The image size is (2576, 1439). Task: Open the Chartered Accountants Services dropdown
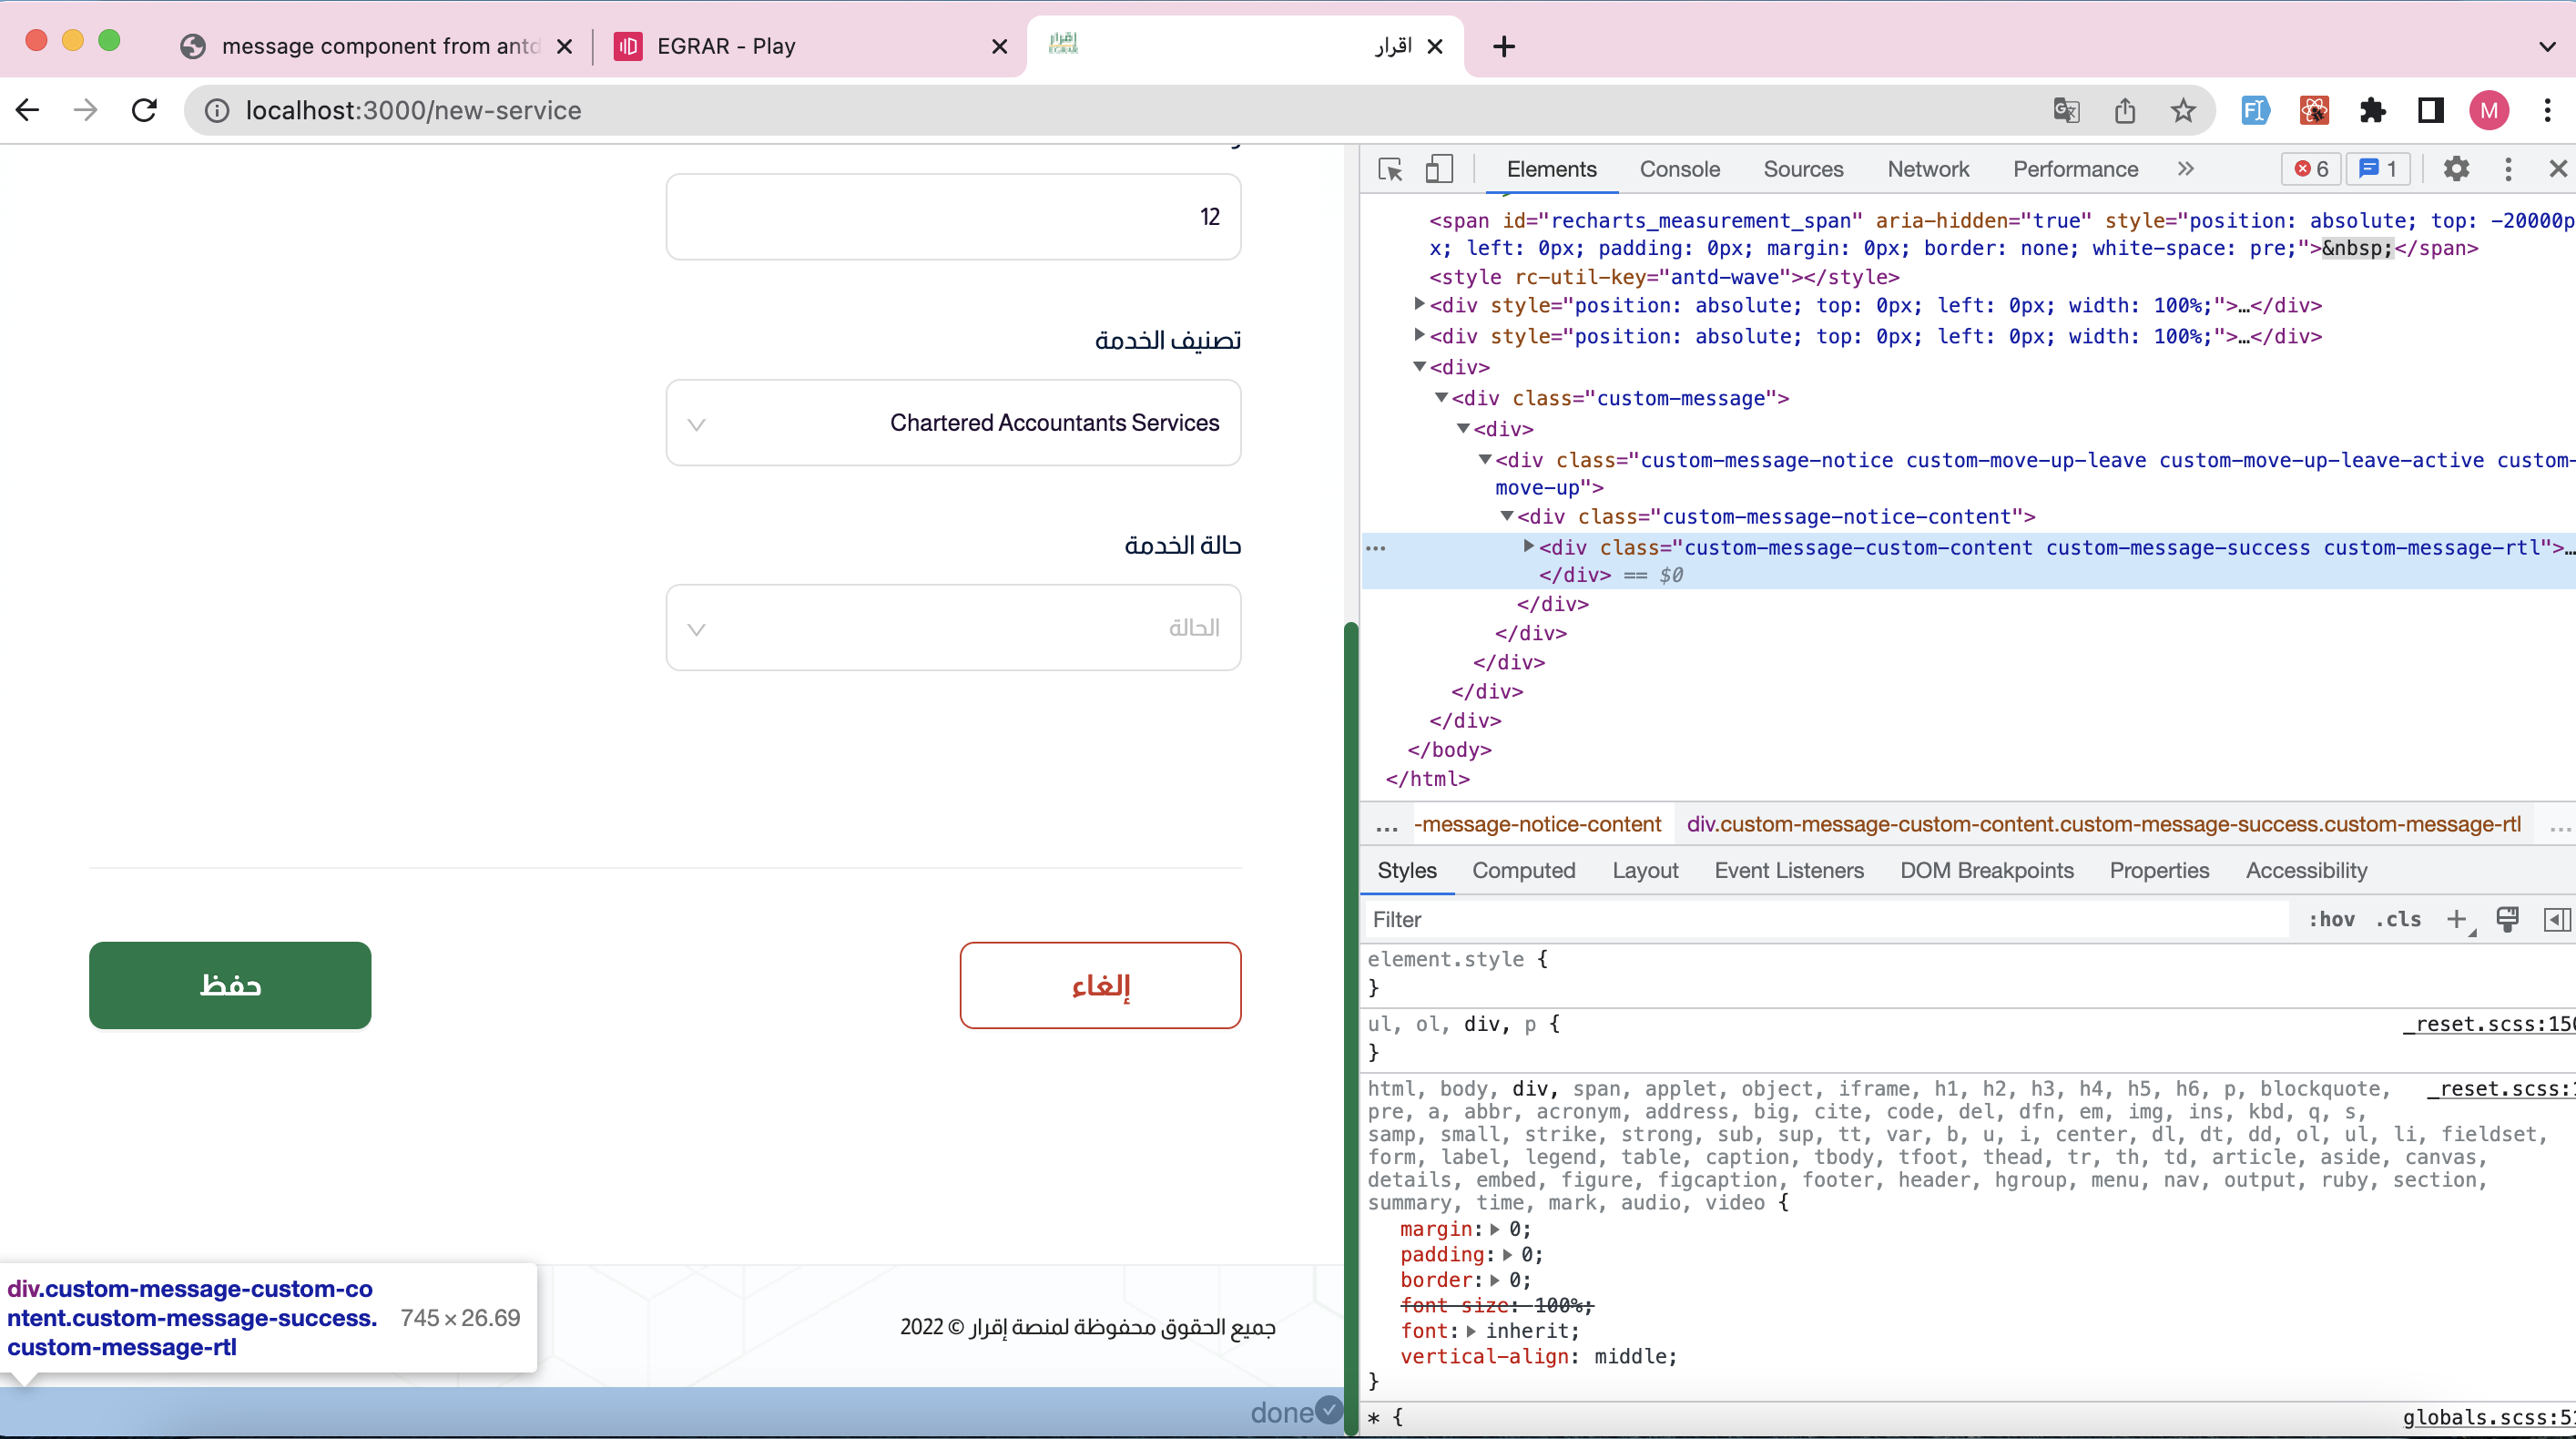tap(953, 423)
